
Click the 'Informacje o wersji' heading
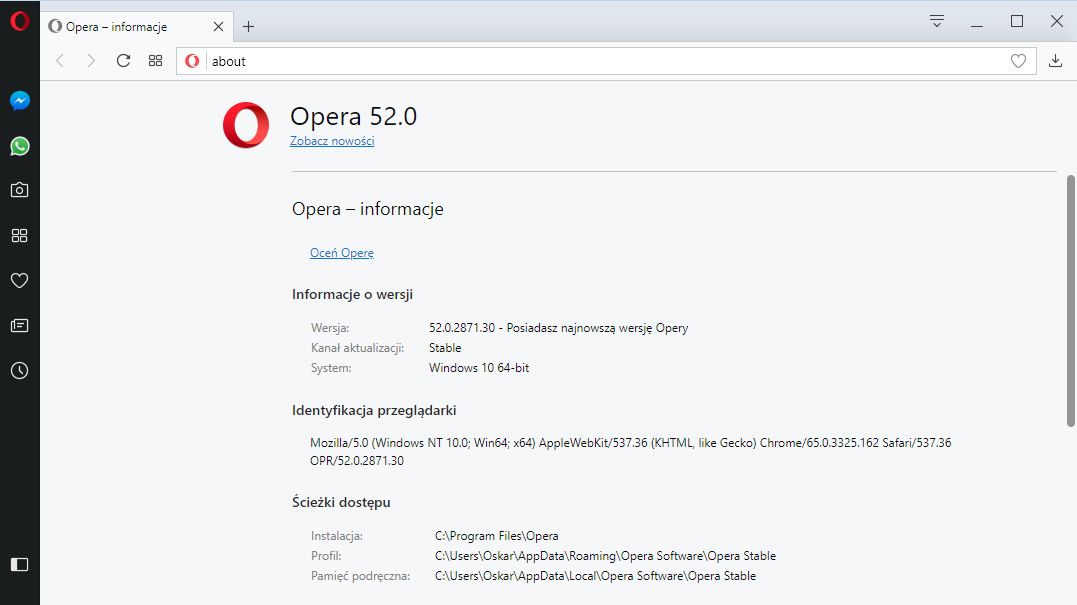point(352,294)
